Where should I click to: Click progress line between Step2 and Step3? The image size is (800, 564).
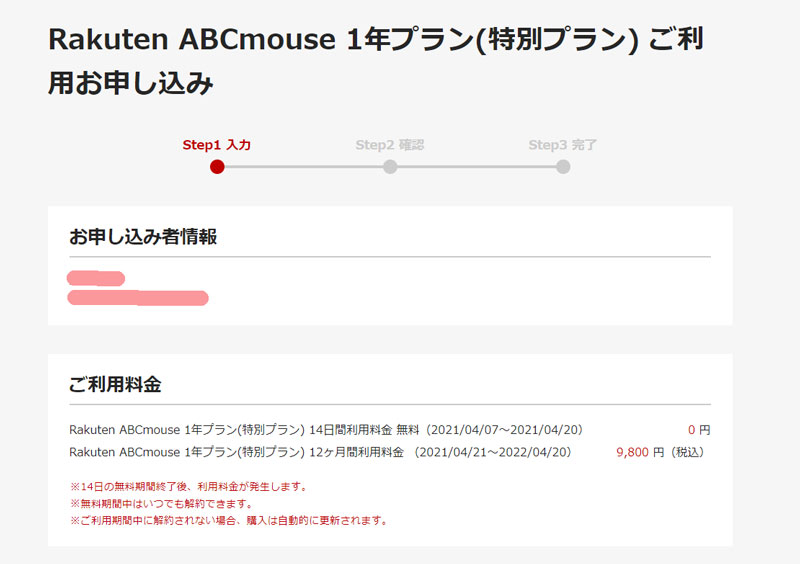click(x=477, y=167)
